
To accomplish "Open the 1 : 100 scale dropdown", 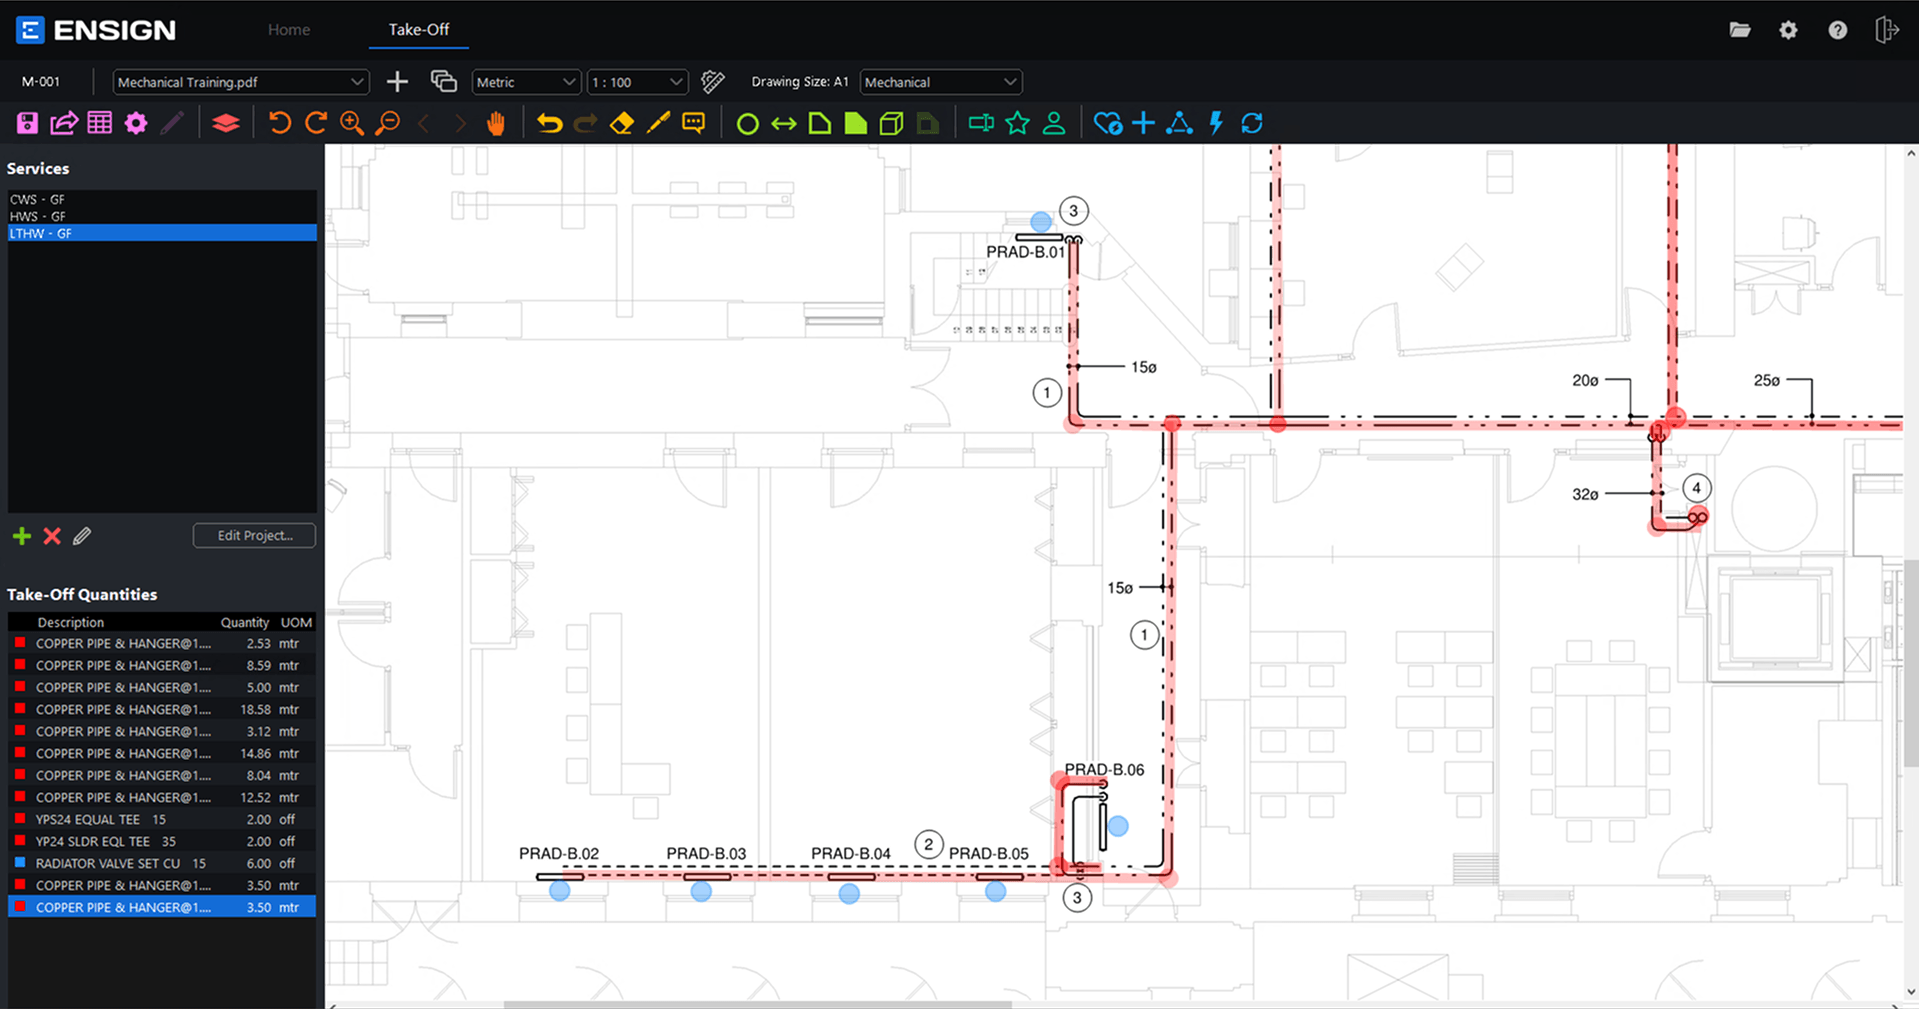I will [637, 82].
